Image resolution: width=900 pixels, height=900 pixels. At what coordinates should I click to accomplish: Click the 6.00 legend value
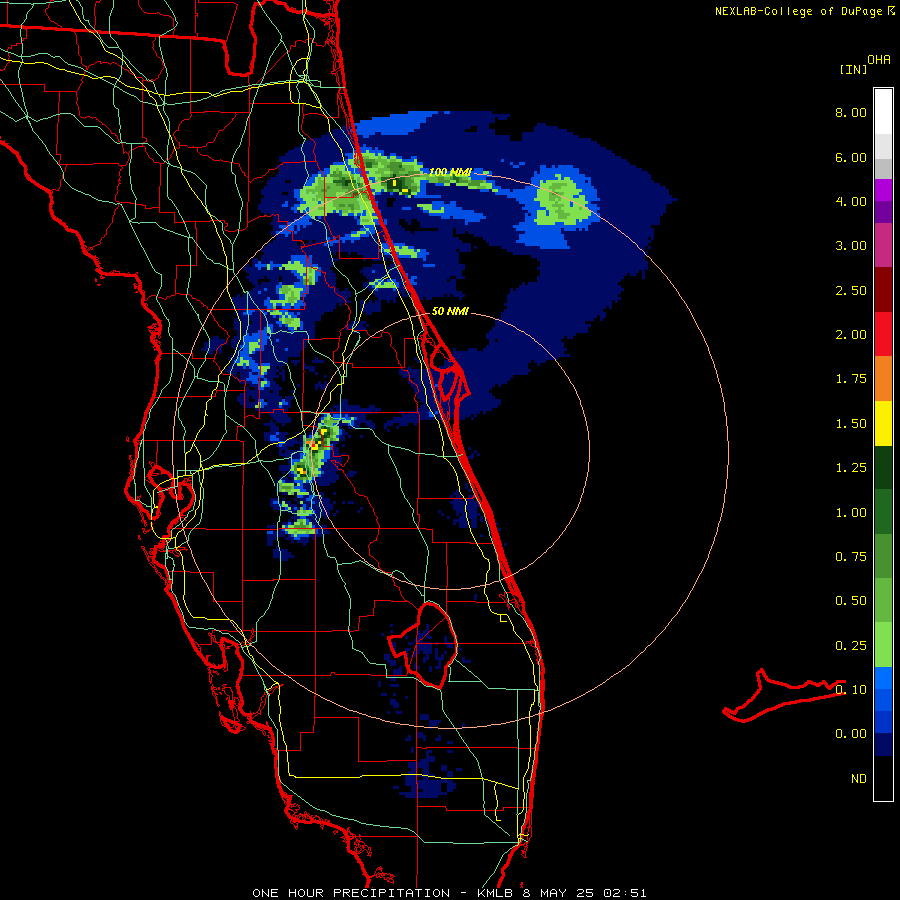click(851, 157)
